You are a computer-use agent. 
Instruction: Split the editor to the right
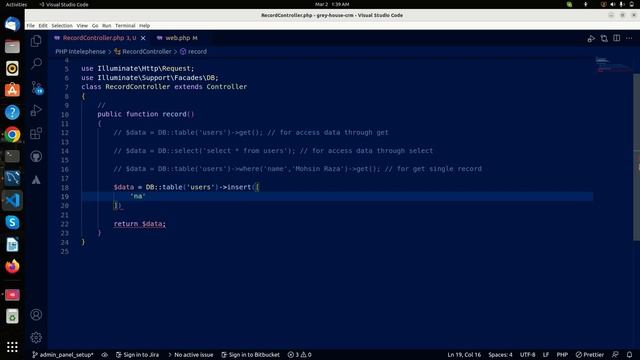pyautogui.click(x=617, y=38)
